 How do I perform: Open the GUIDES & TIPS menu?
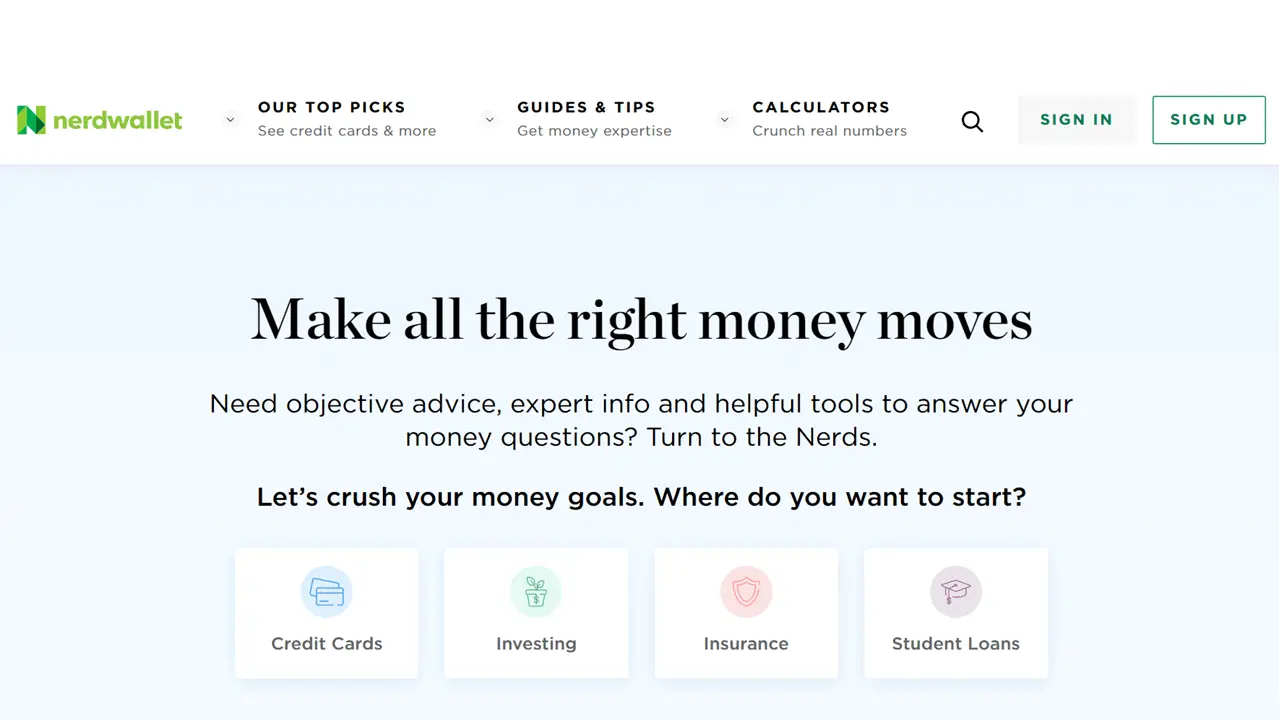pyautogui.click(x=586, y=107)
